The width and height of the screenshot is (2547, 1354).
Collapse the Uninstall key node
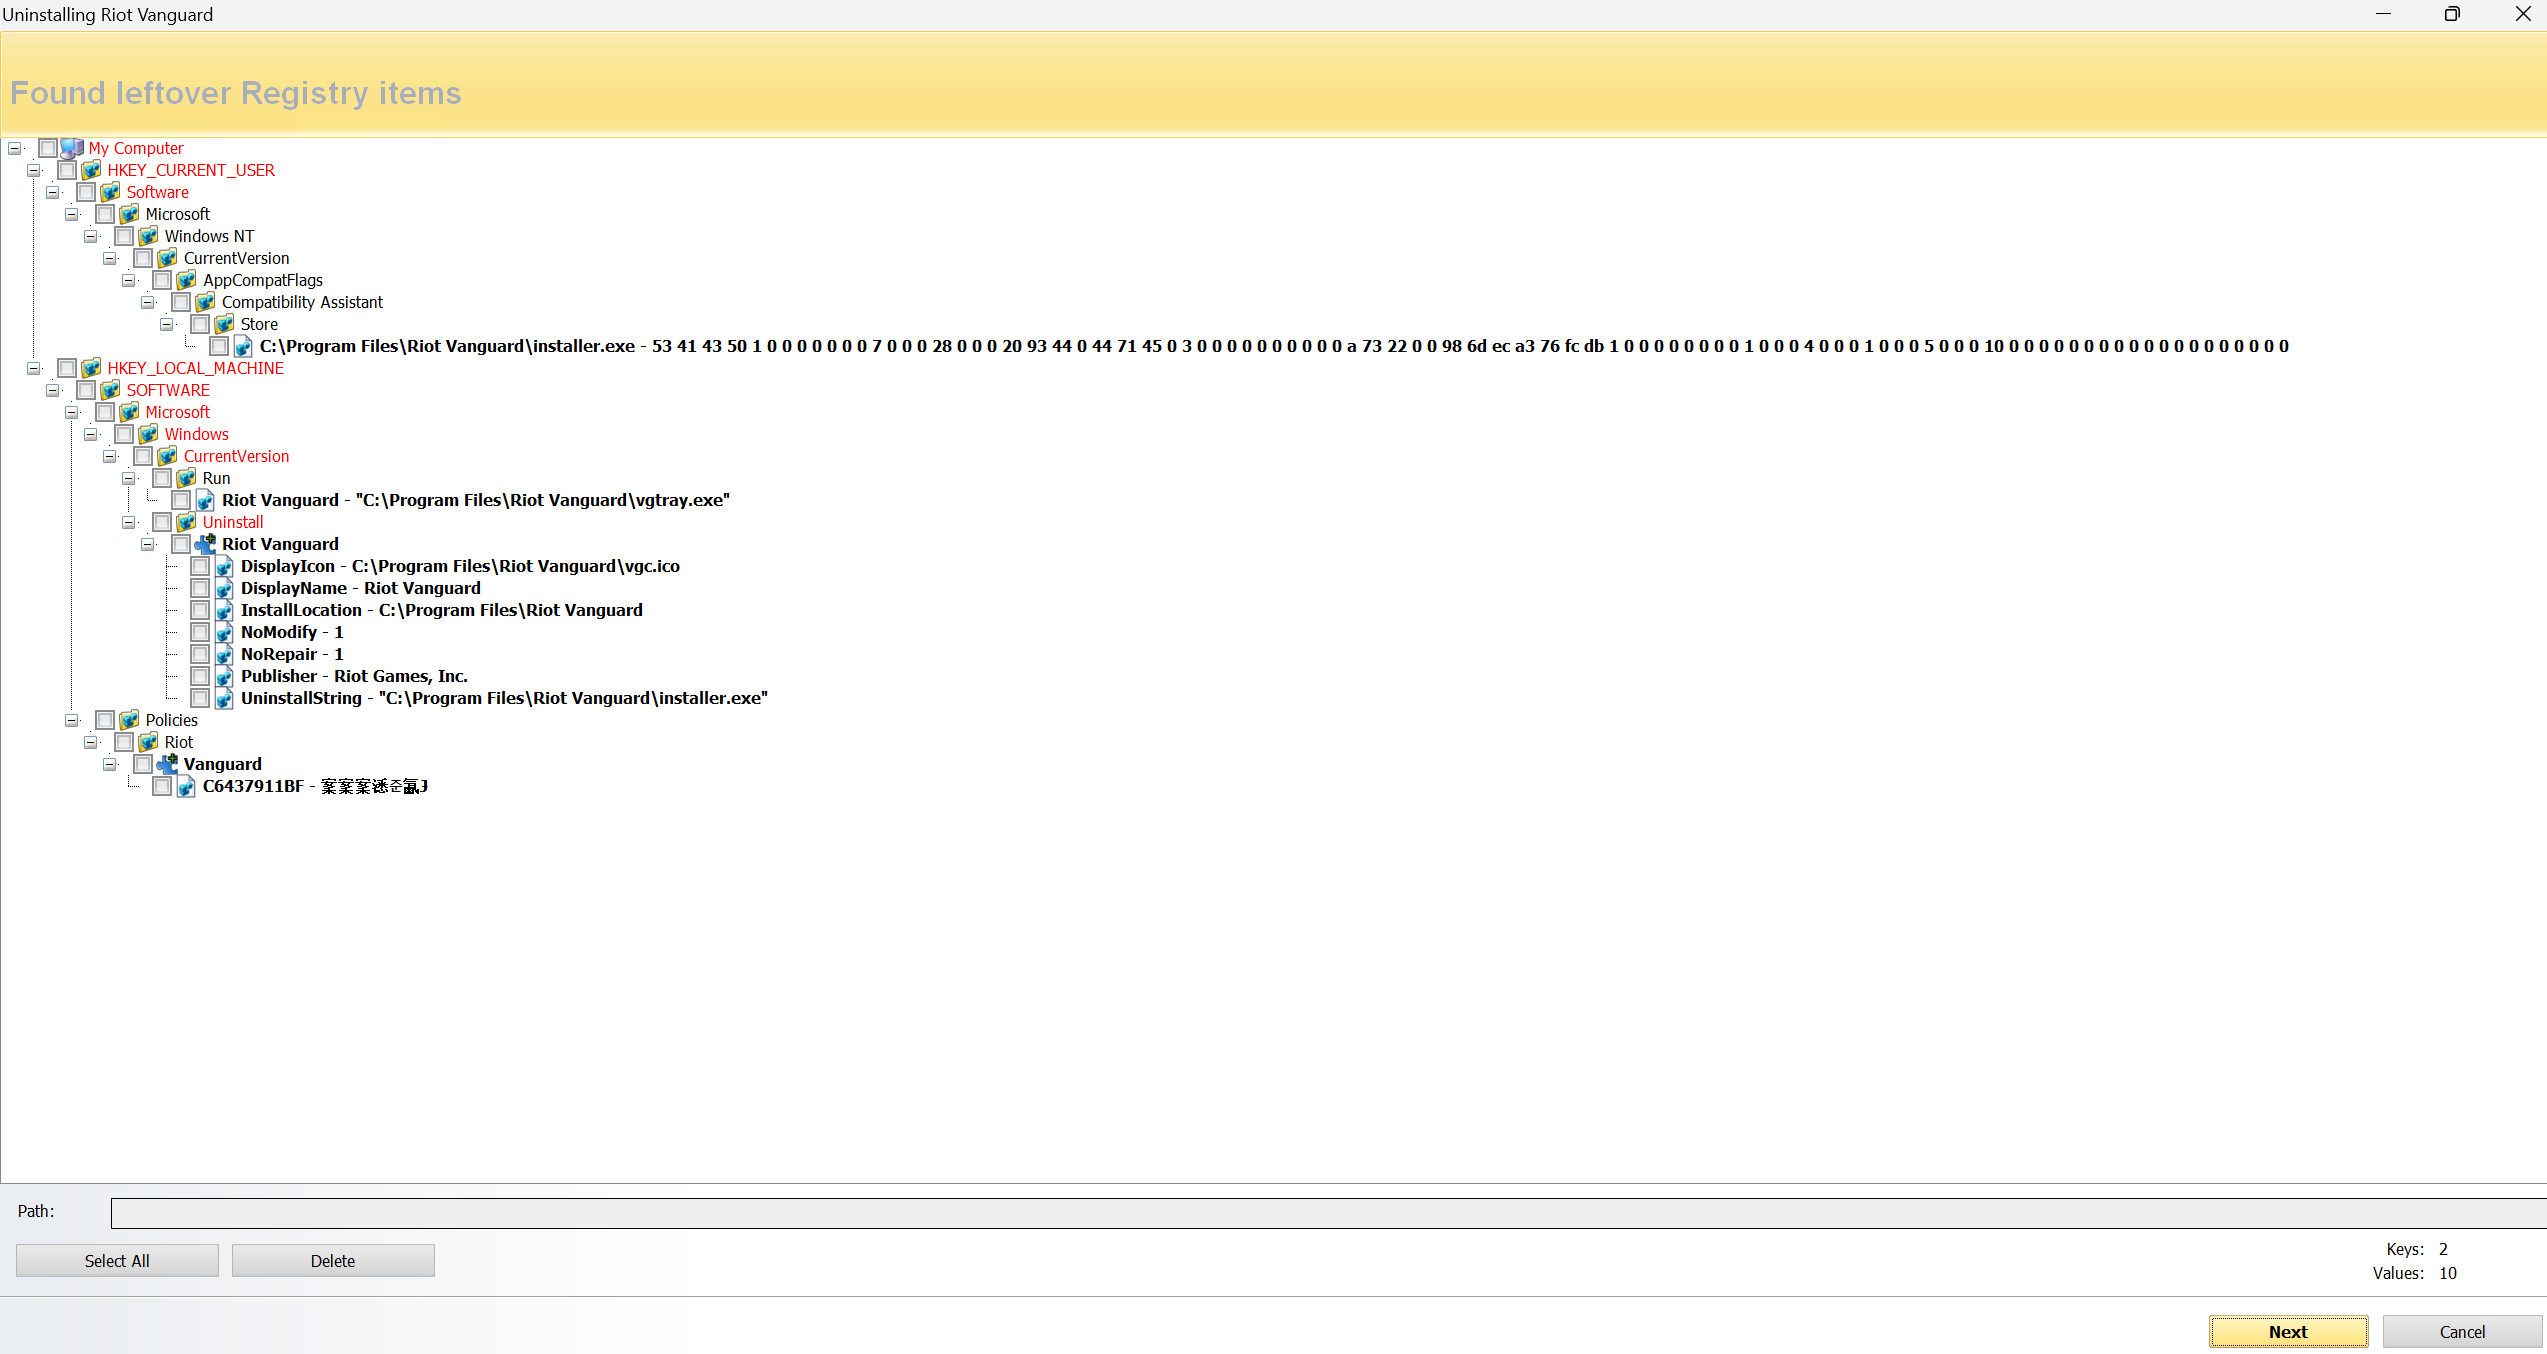(x=128, y=522)
